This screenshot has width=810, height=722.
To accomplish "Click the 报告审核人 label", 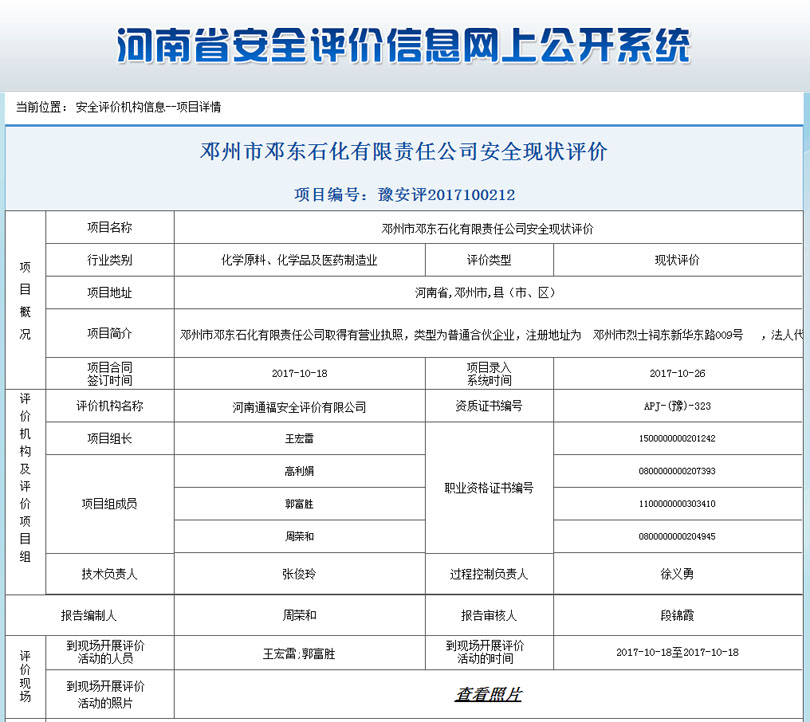I will tap(489, 615).
